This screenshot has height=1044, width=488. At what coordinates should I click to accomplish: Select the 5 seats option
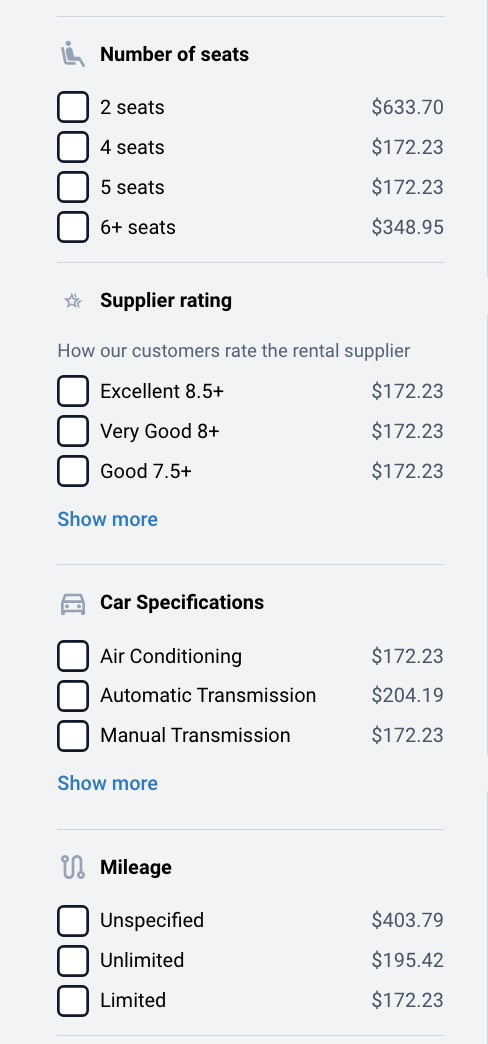pos(73,187)
